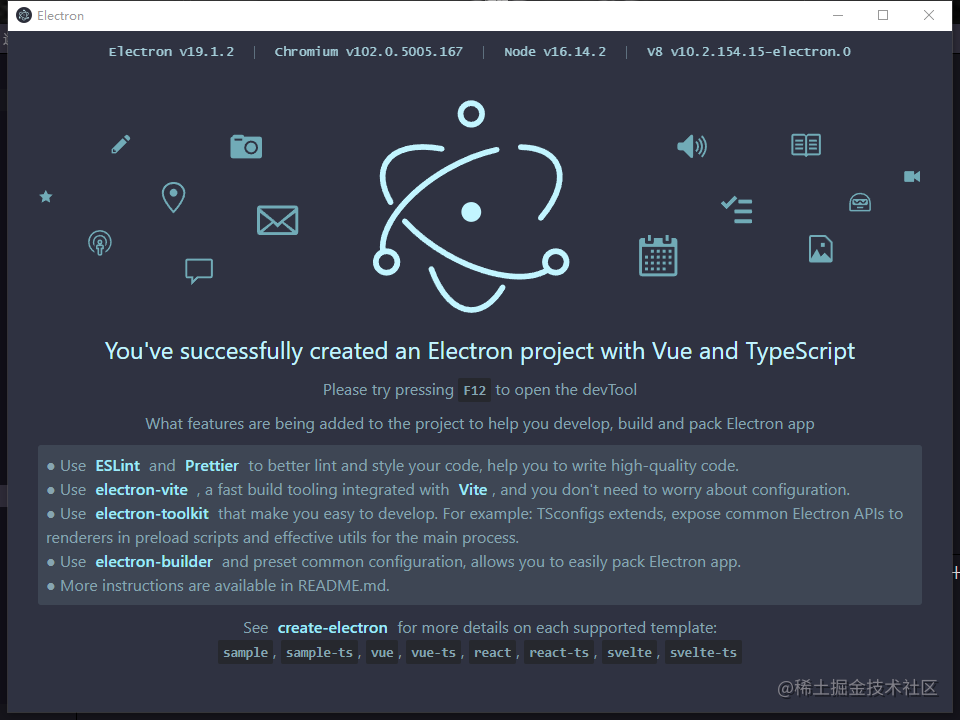Image resolution: width=960 pixels, height=720 pixels.
Task: Click the podcast broadcast icon
Action: point(100,243)
